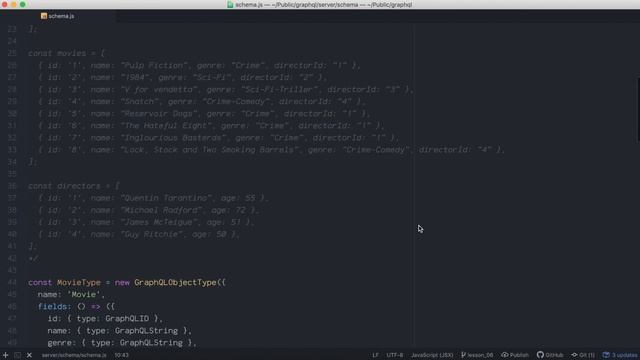Screen dimensions: 640x360
Task: Click file icon in window title bar
Action: [230, 4]
